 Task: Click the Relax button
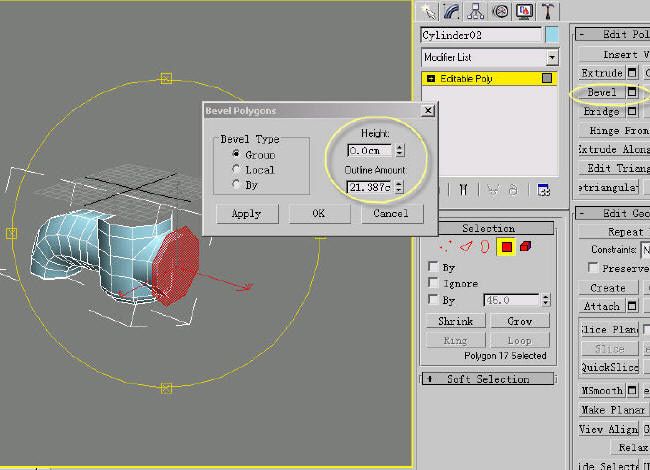click(x=629, y=448)
